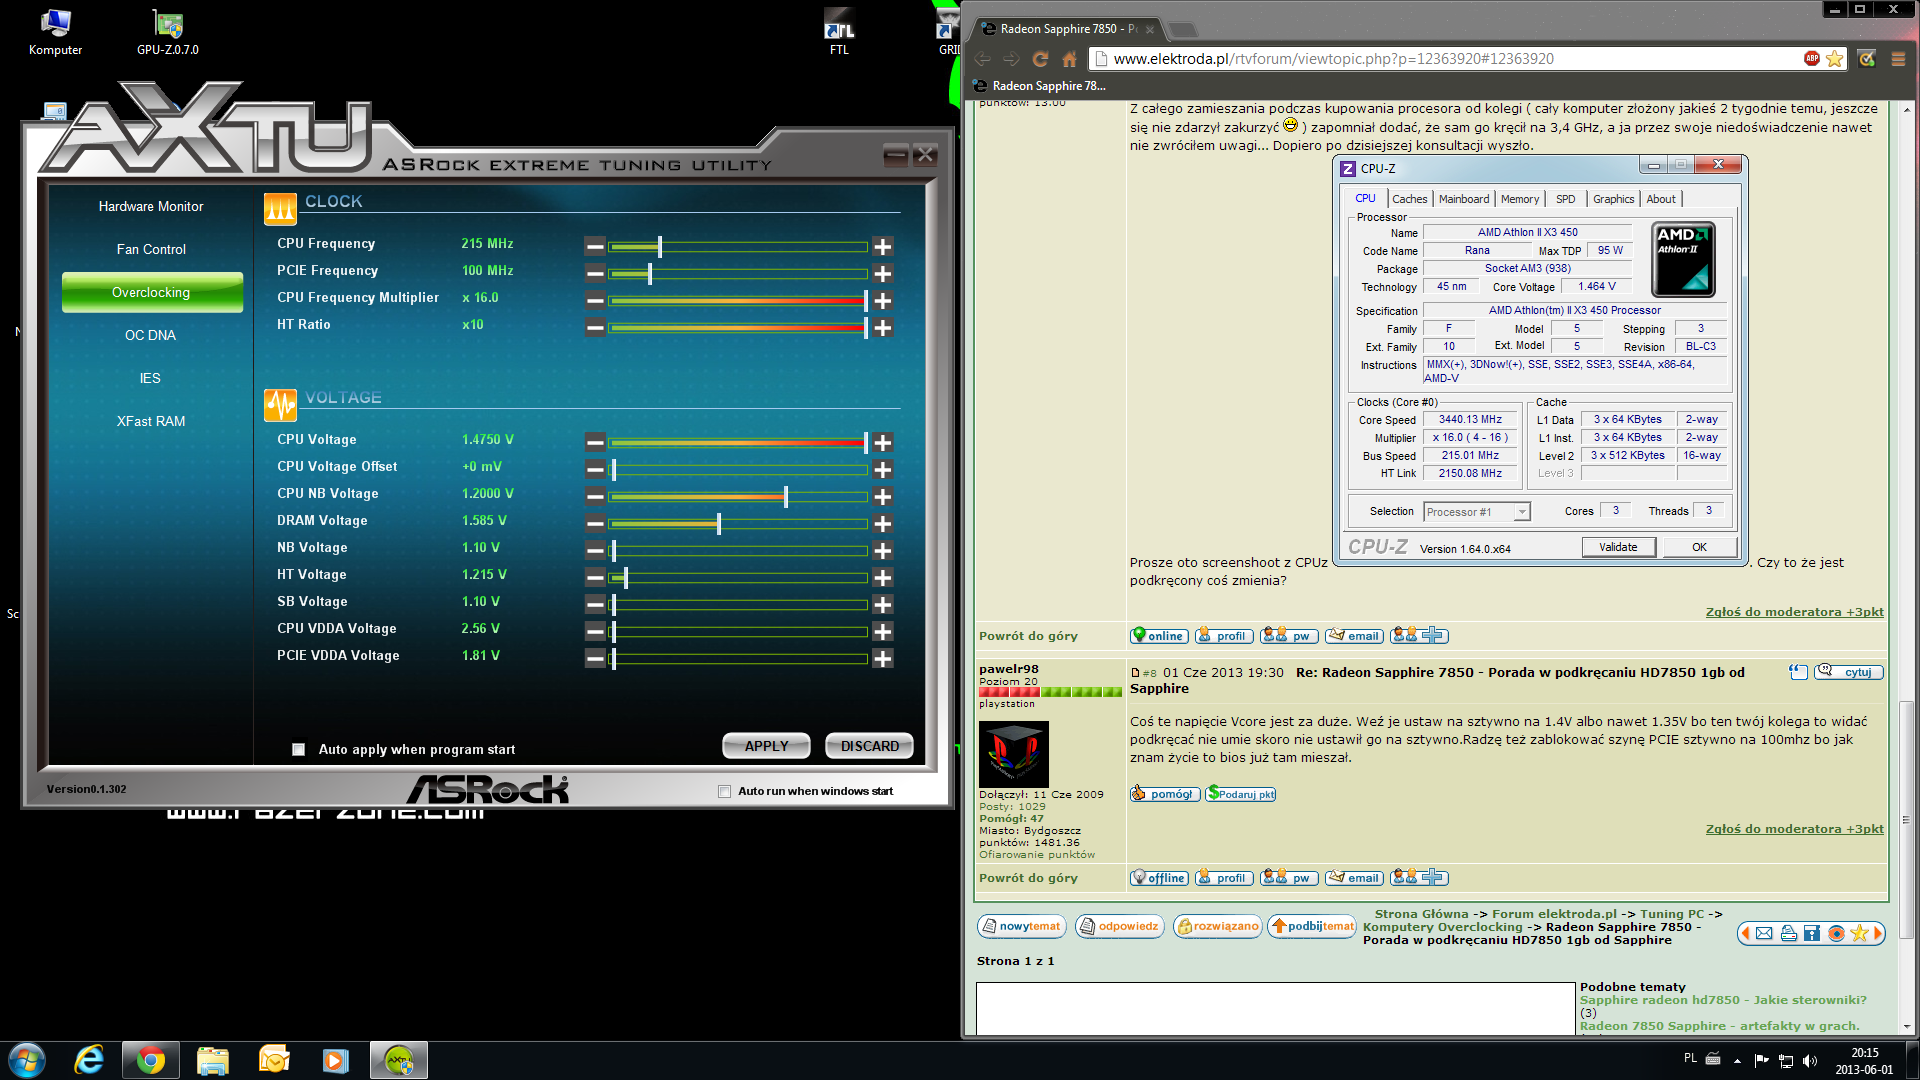This screenshot has height=1080, width=1920.
Task: Click plus icon for CPU Frequency
Action: pyautogui.click(x=882, y=246)
